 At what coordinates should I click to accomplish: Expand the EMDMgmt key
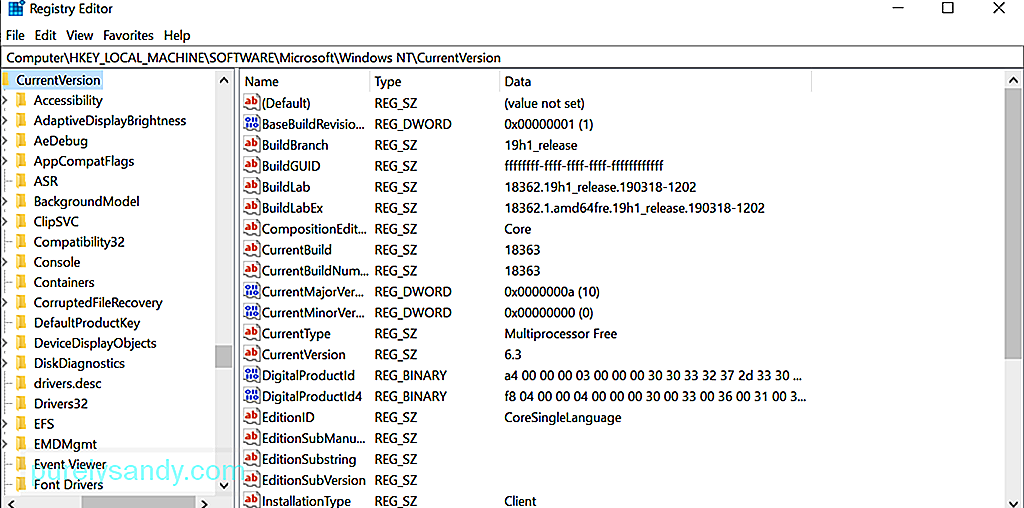click(x=5, y=445)
